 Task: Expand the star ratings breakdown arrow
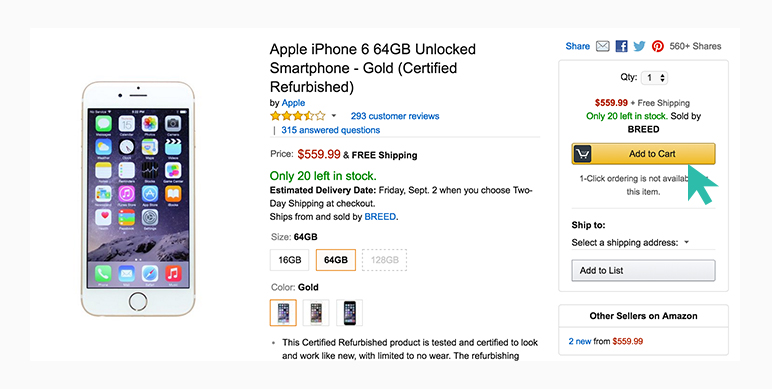pyautogui.click(x=333, y=116)
